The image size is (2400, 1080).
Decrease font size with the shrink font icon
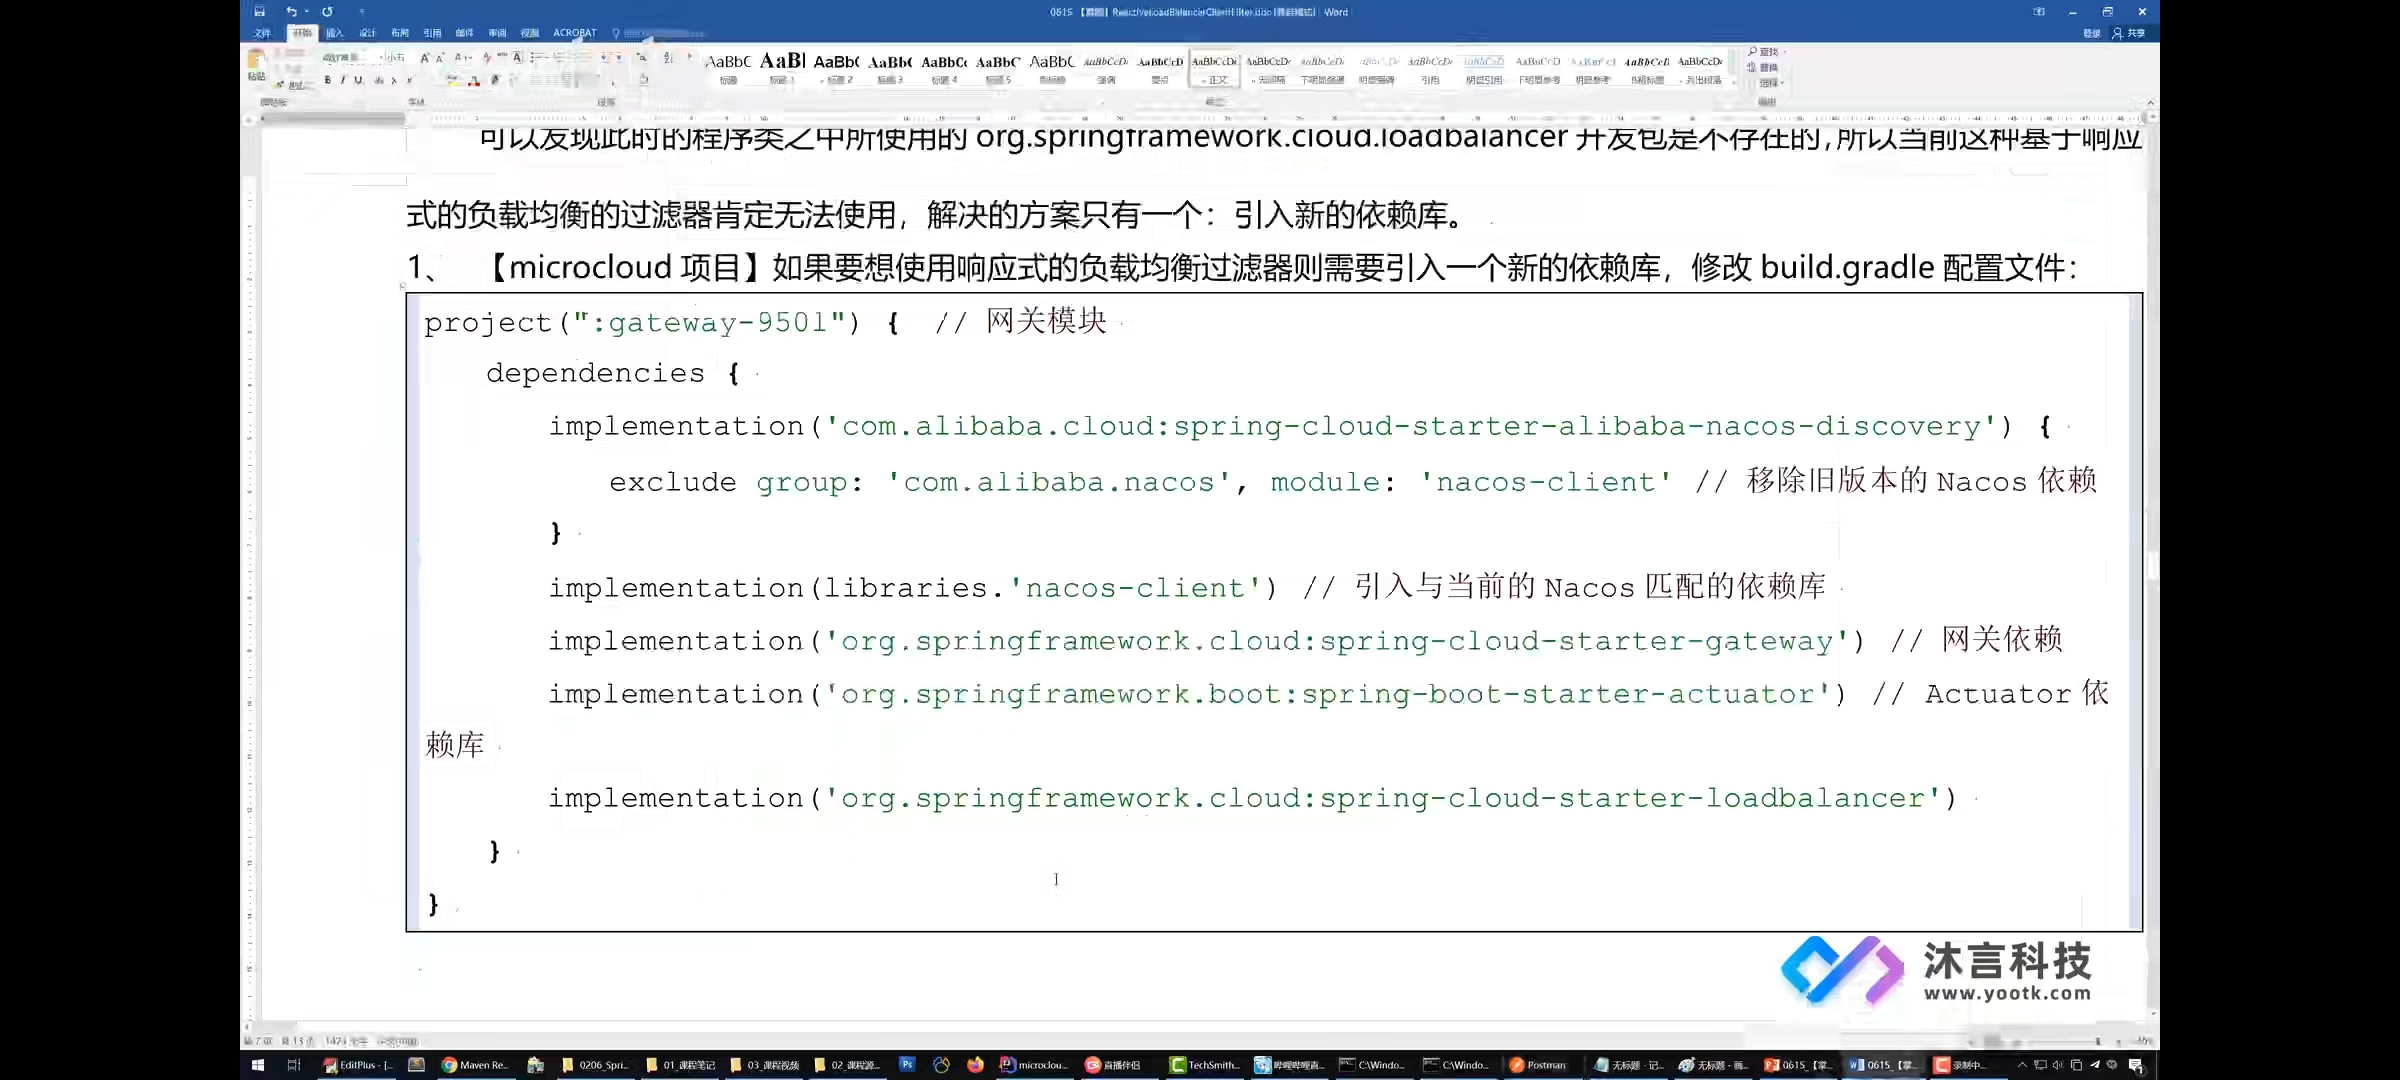(x=440, y=58)
